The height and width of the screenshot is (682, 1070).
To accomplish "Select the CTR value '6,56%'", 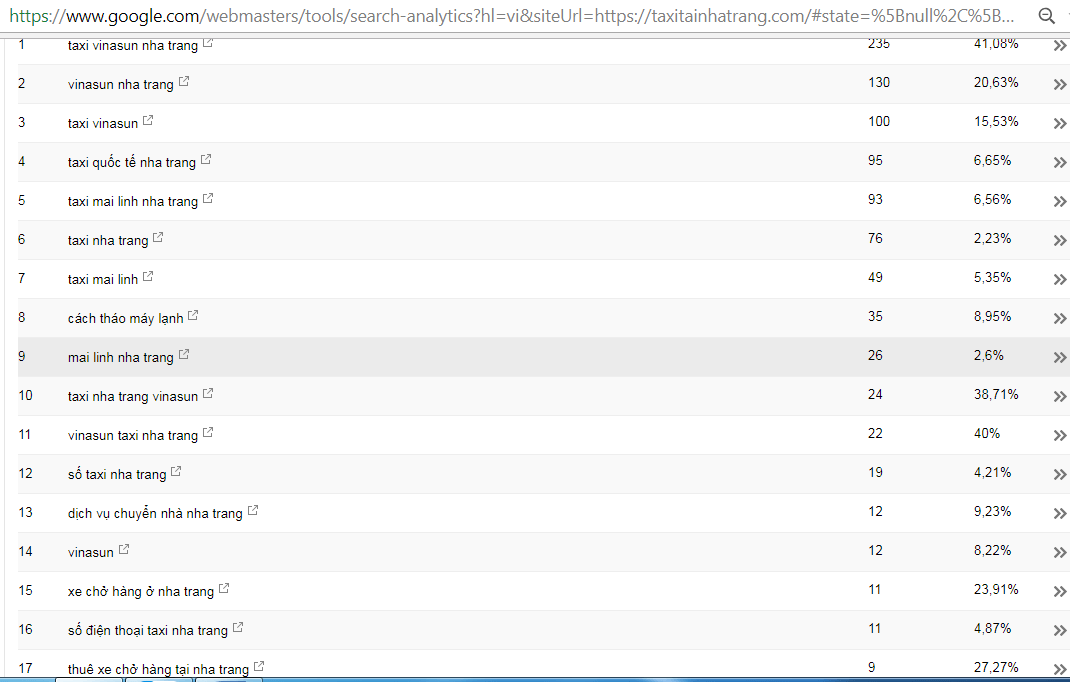I will pos(992,199).
